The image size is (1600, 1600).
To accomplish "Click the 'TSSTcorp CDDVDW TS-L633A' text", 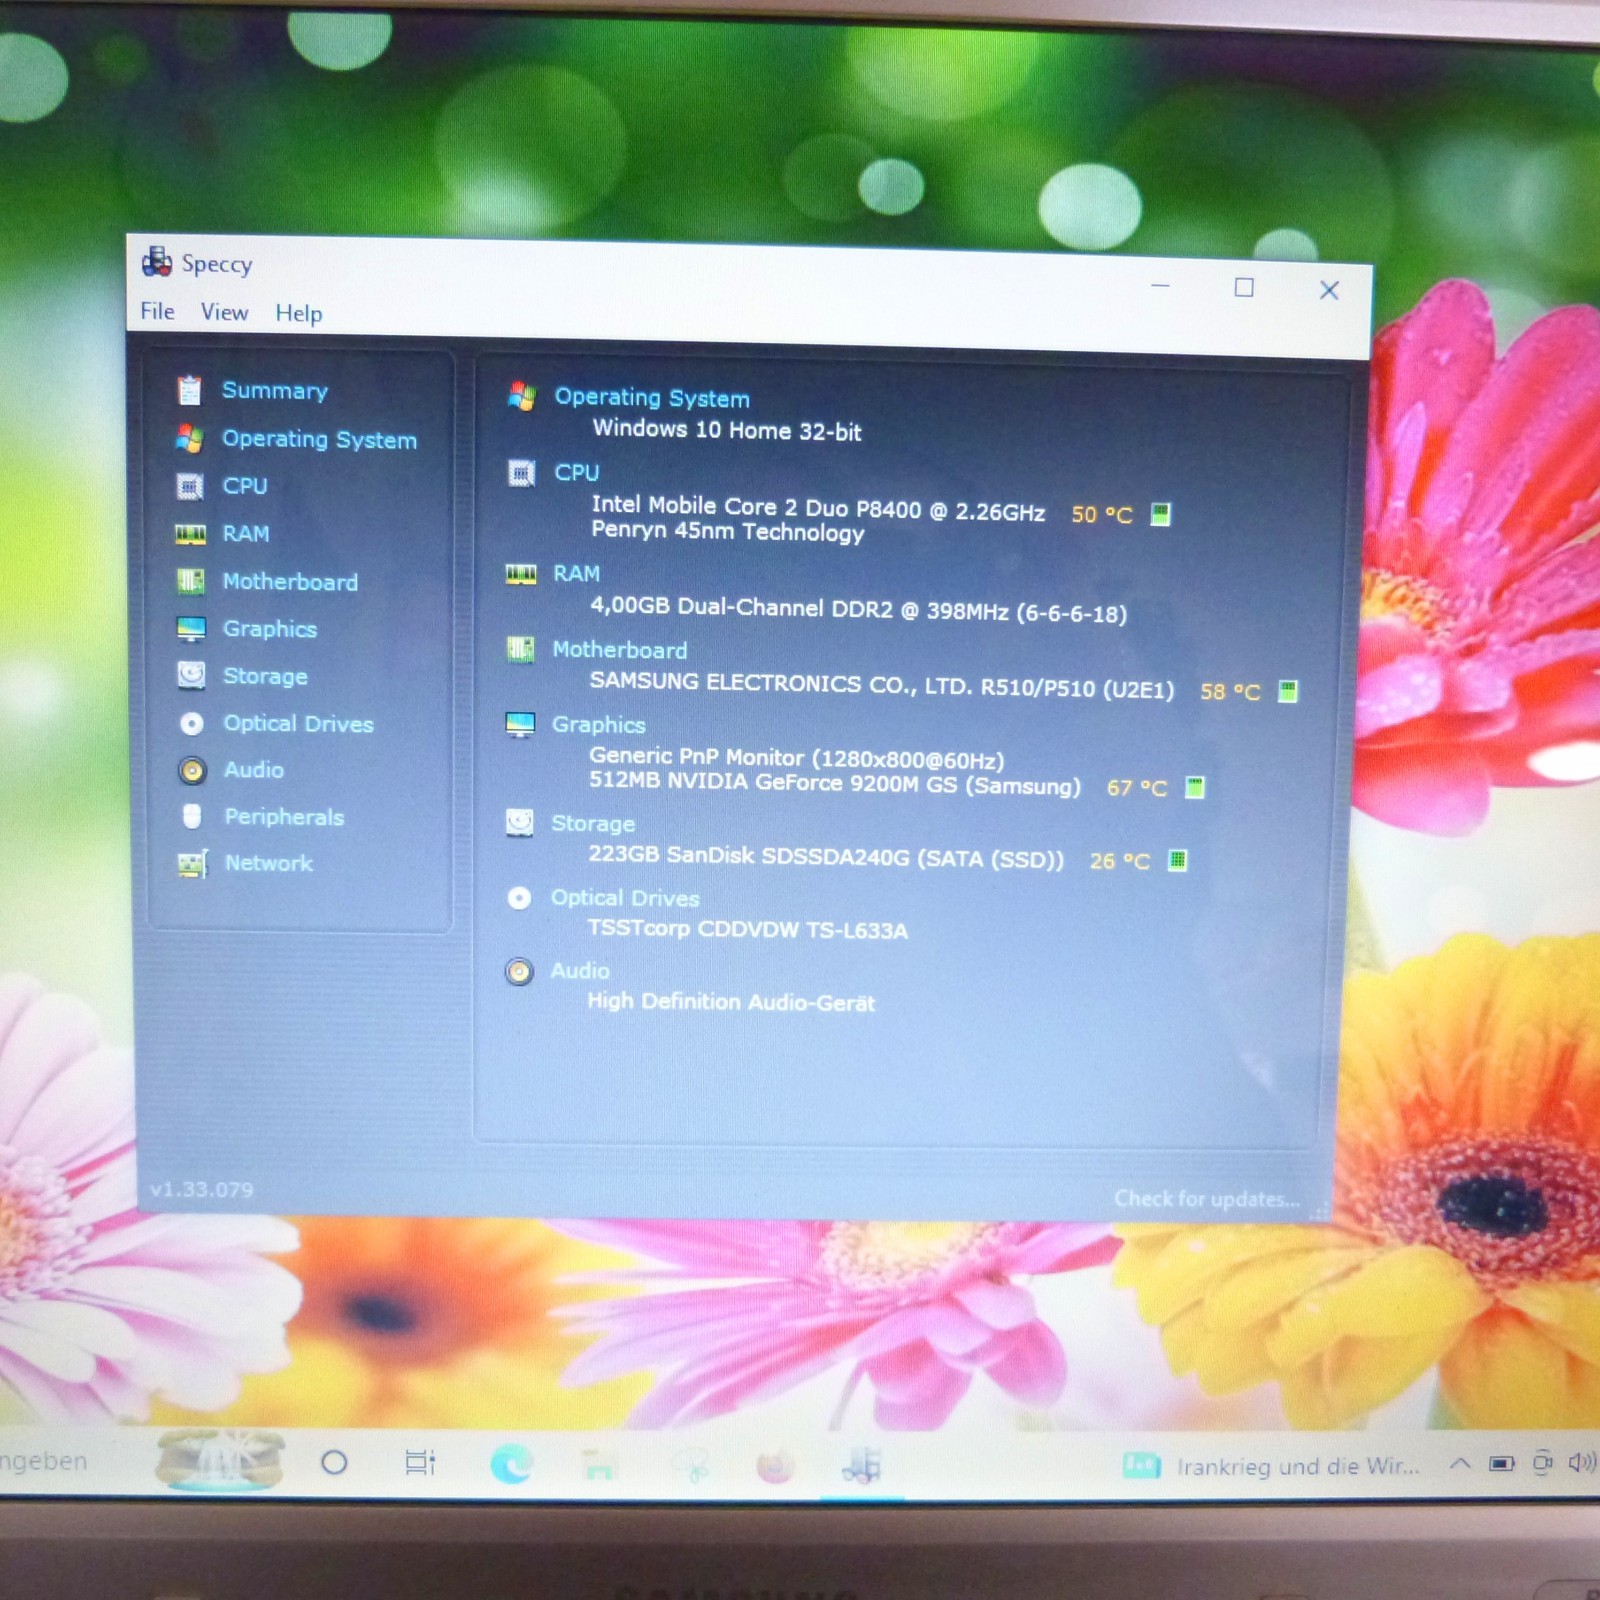I will (x=748, y=930).
